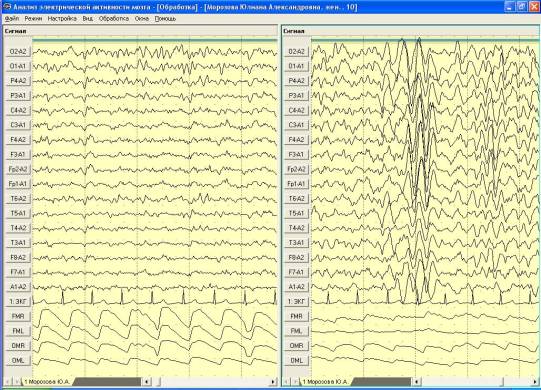Select the Fp1-A1 channel button in left panel

pos(18,184)
